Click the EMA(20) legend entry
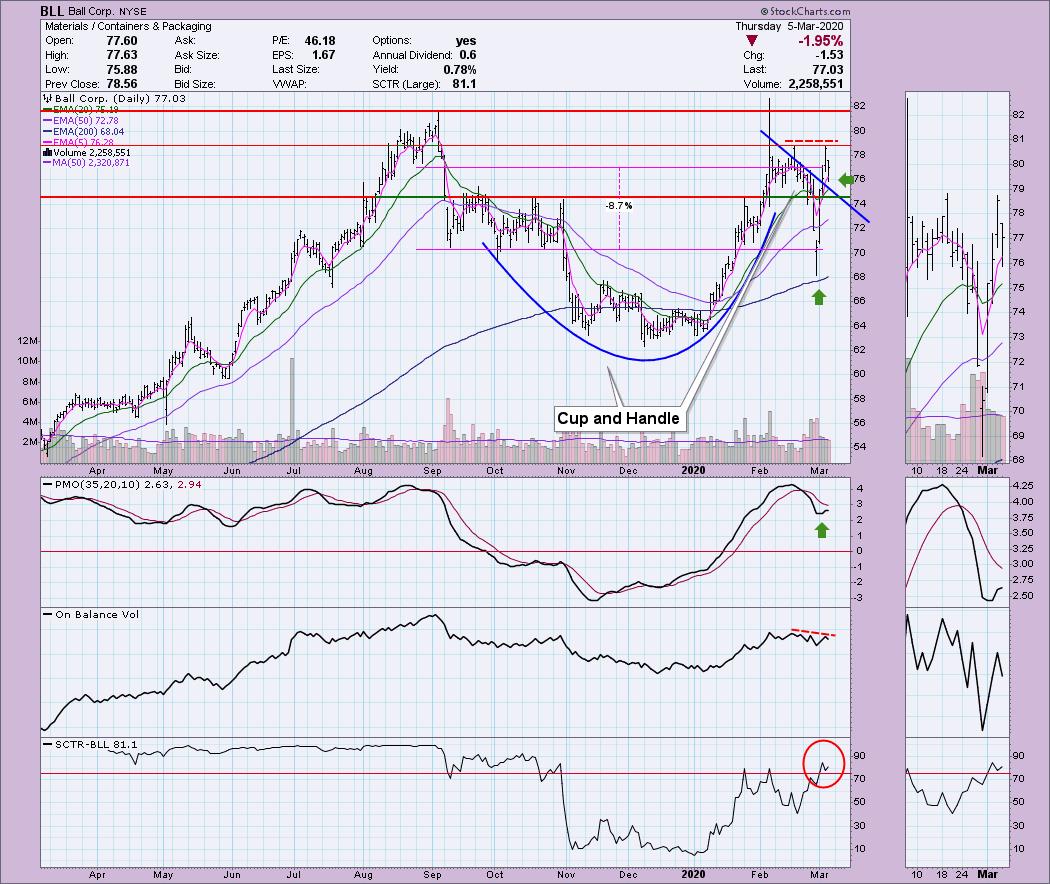 85,109
